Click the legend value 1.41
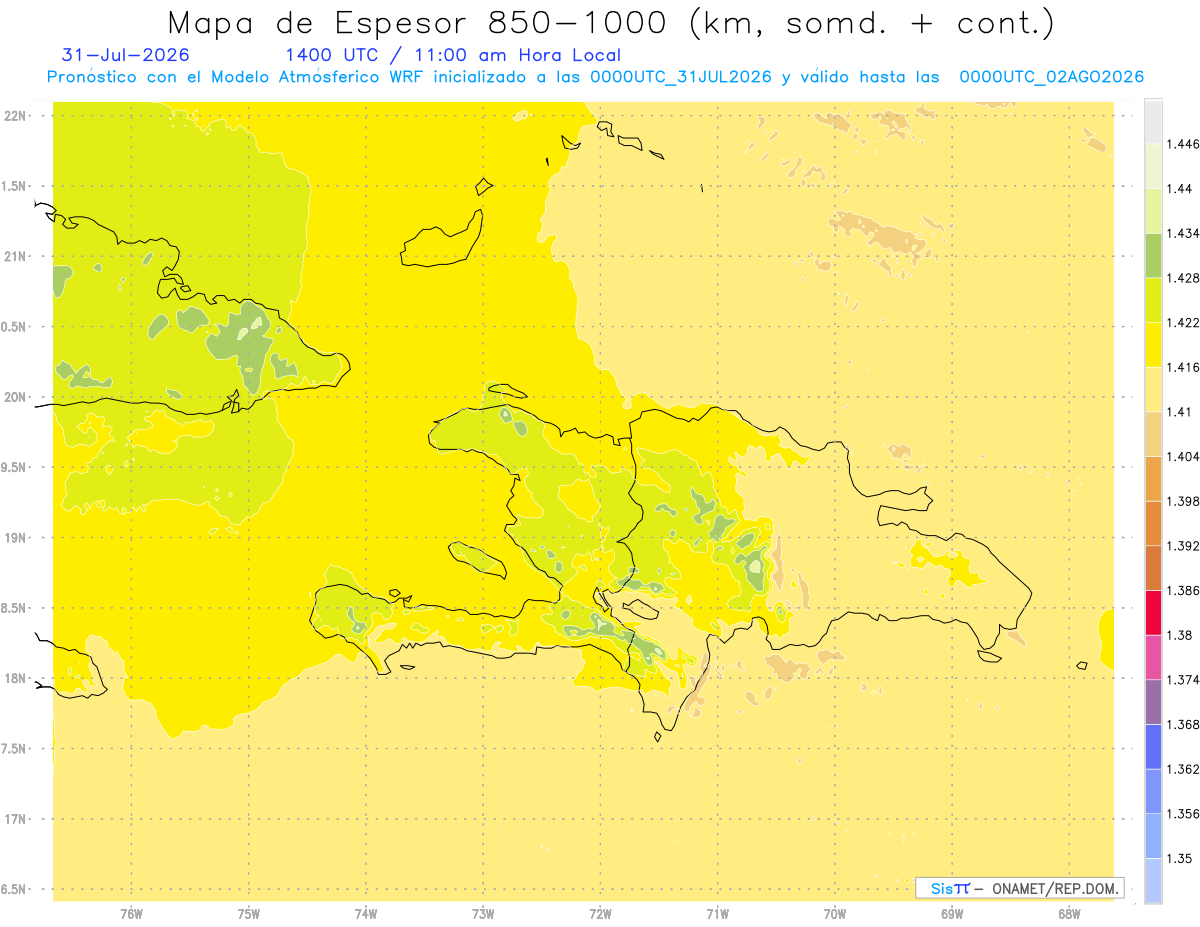This screenshot has height=927, width=1200. pos(1180,411)
